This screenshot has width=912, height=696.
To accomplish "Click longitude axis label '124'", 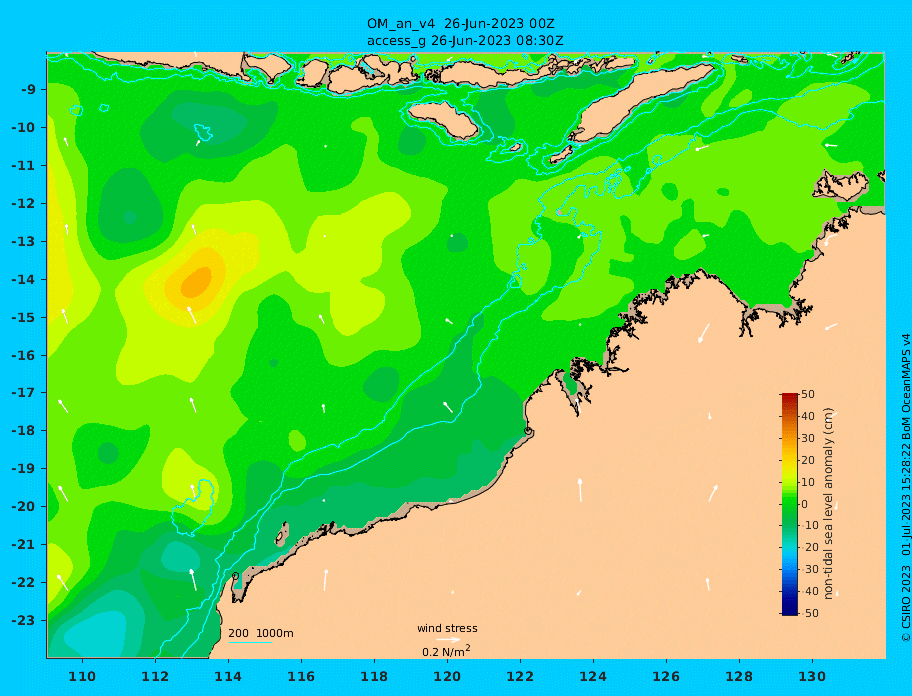I will (x=593, y=676).
